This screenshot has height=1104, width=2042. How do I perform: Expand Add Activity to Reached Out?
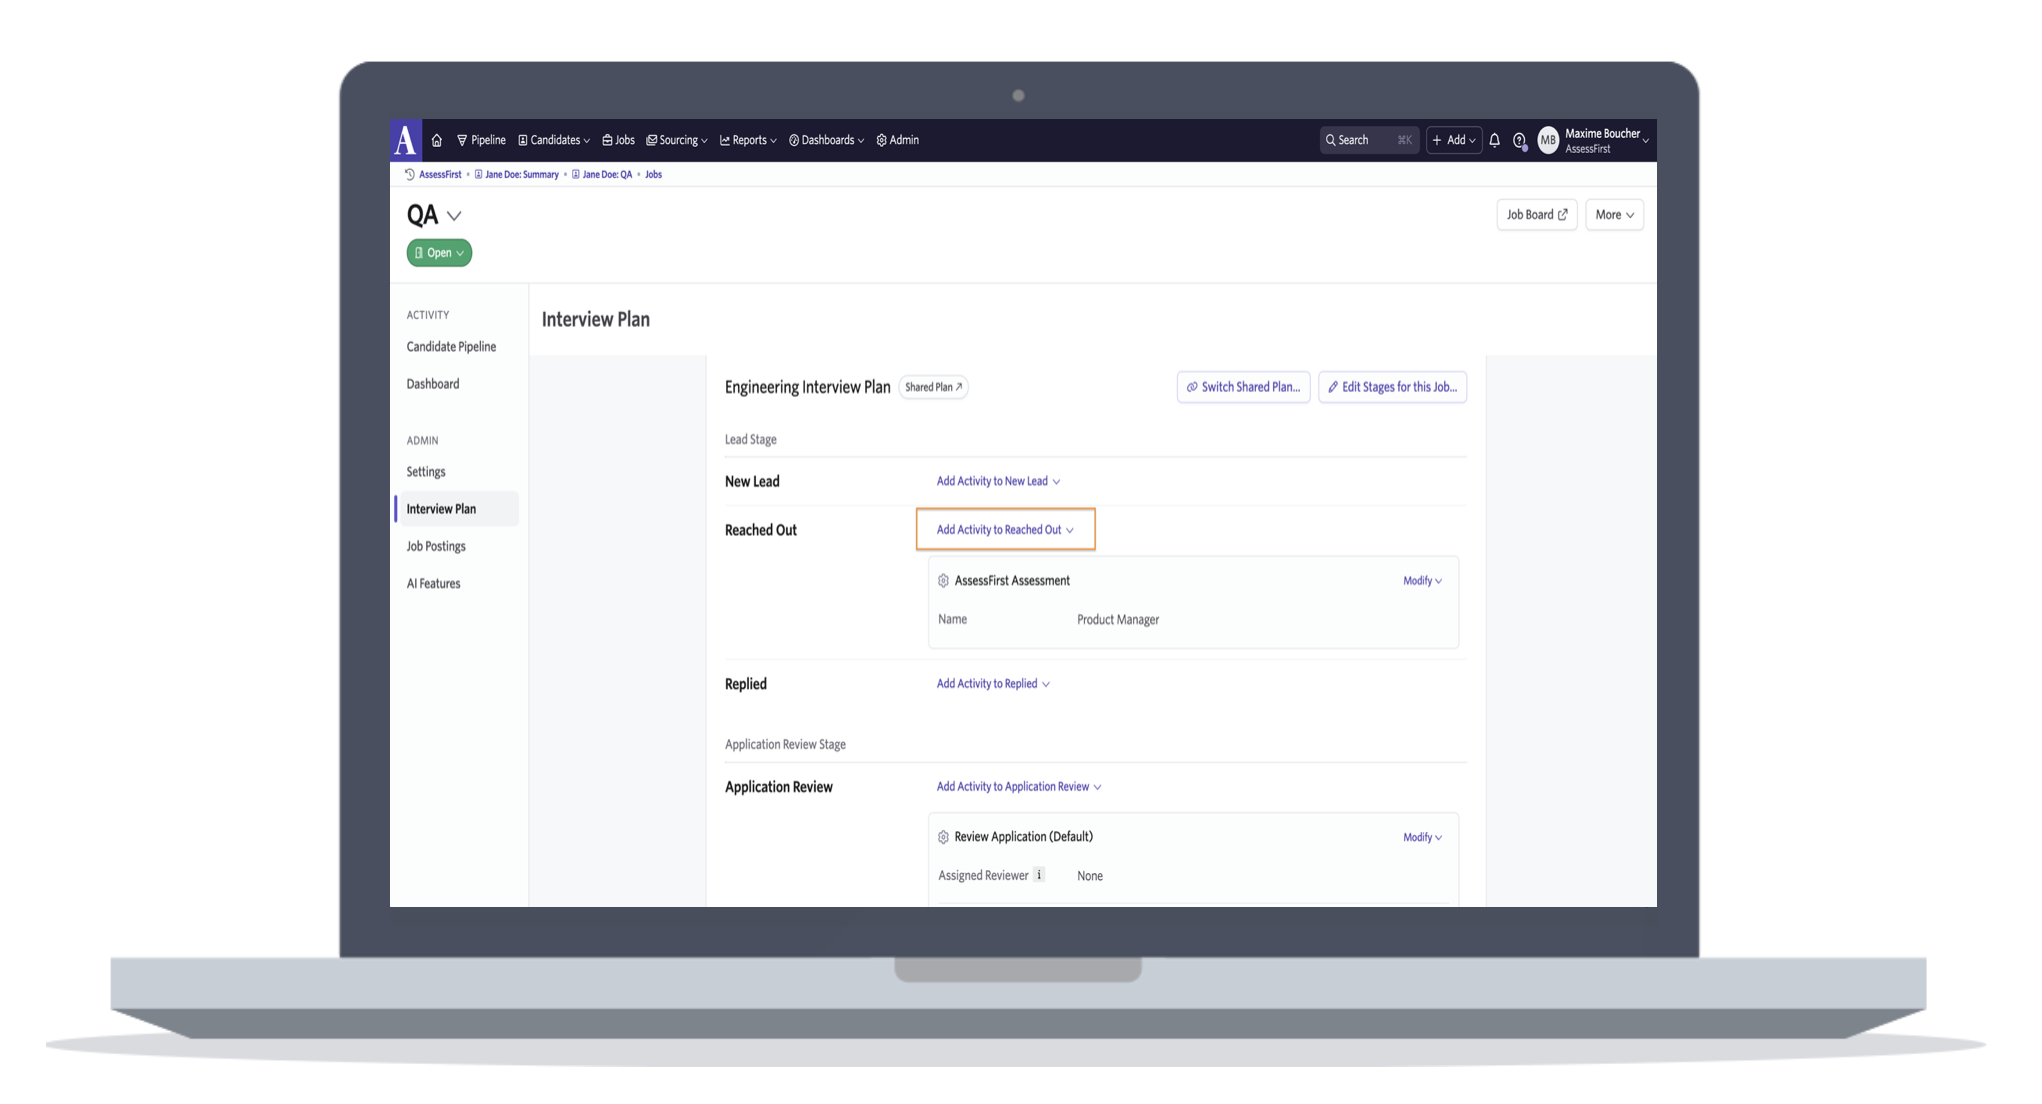pyautogui.click(x=1005, y=530)
